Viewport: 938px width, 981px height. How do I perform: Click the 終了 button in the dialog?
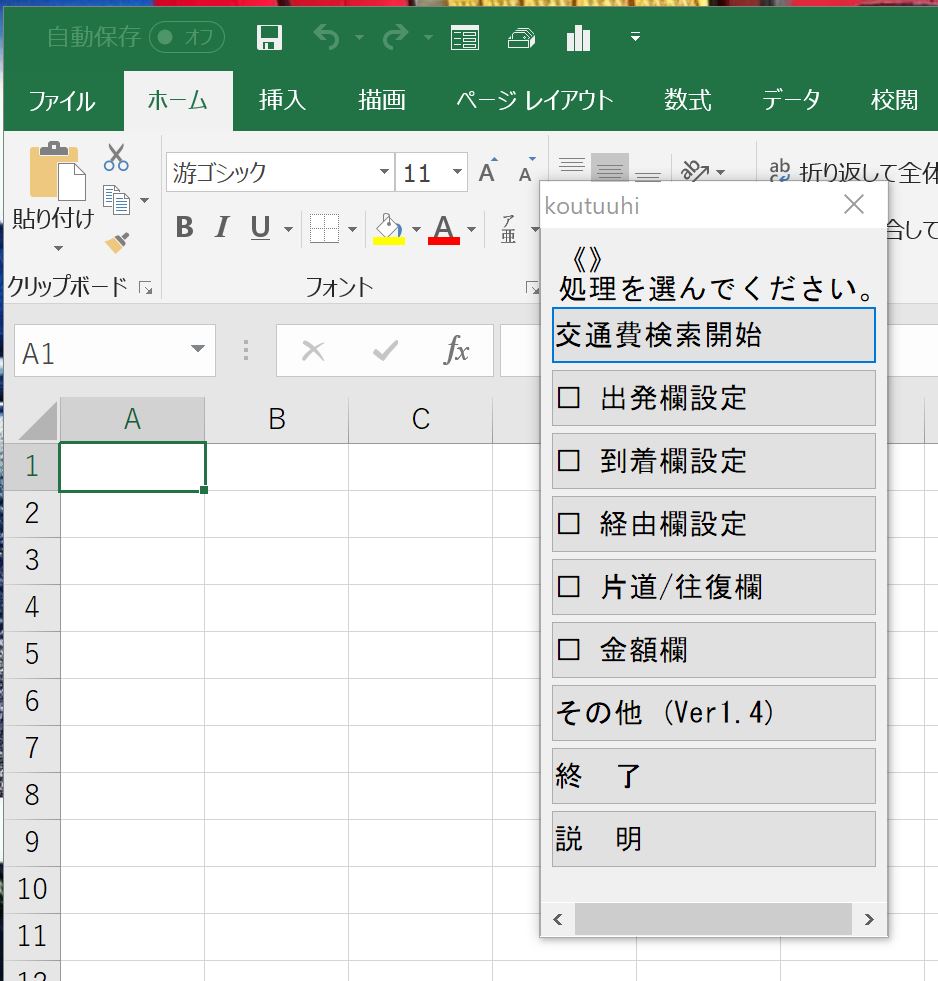[713, 776]
